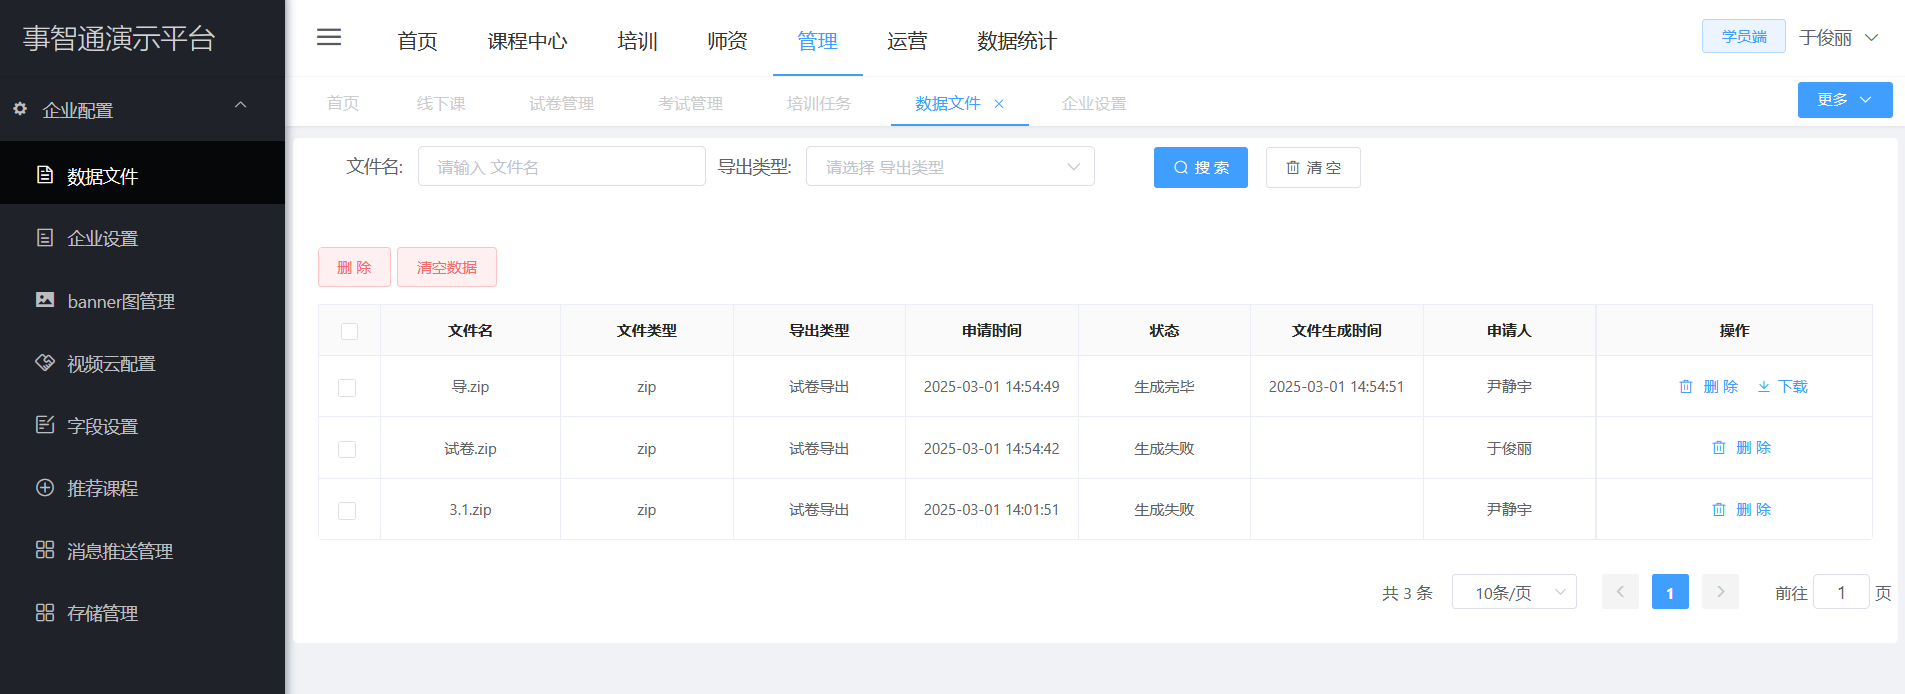Viewport: 1905px width, 694px height.
Task: Switch to the 数据统计 top menu
Action: [x=1016, y=41]
